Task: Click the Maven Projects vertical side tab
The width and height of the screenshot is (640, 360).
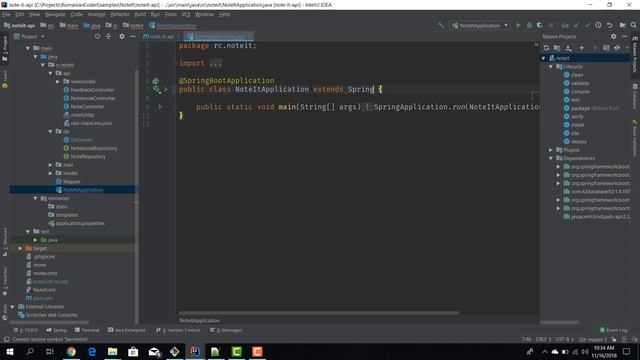Action: pyautogui.click(x=635, y=55)
